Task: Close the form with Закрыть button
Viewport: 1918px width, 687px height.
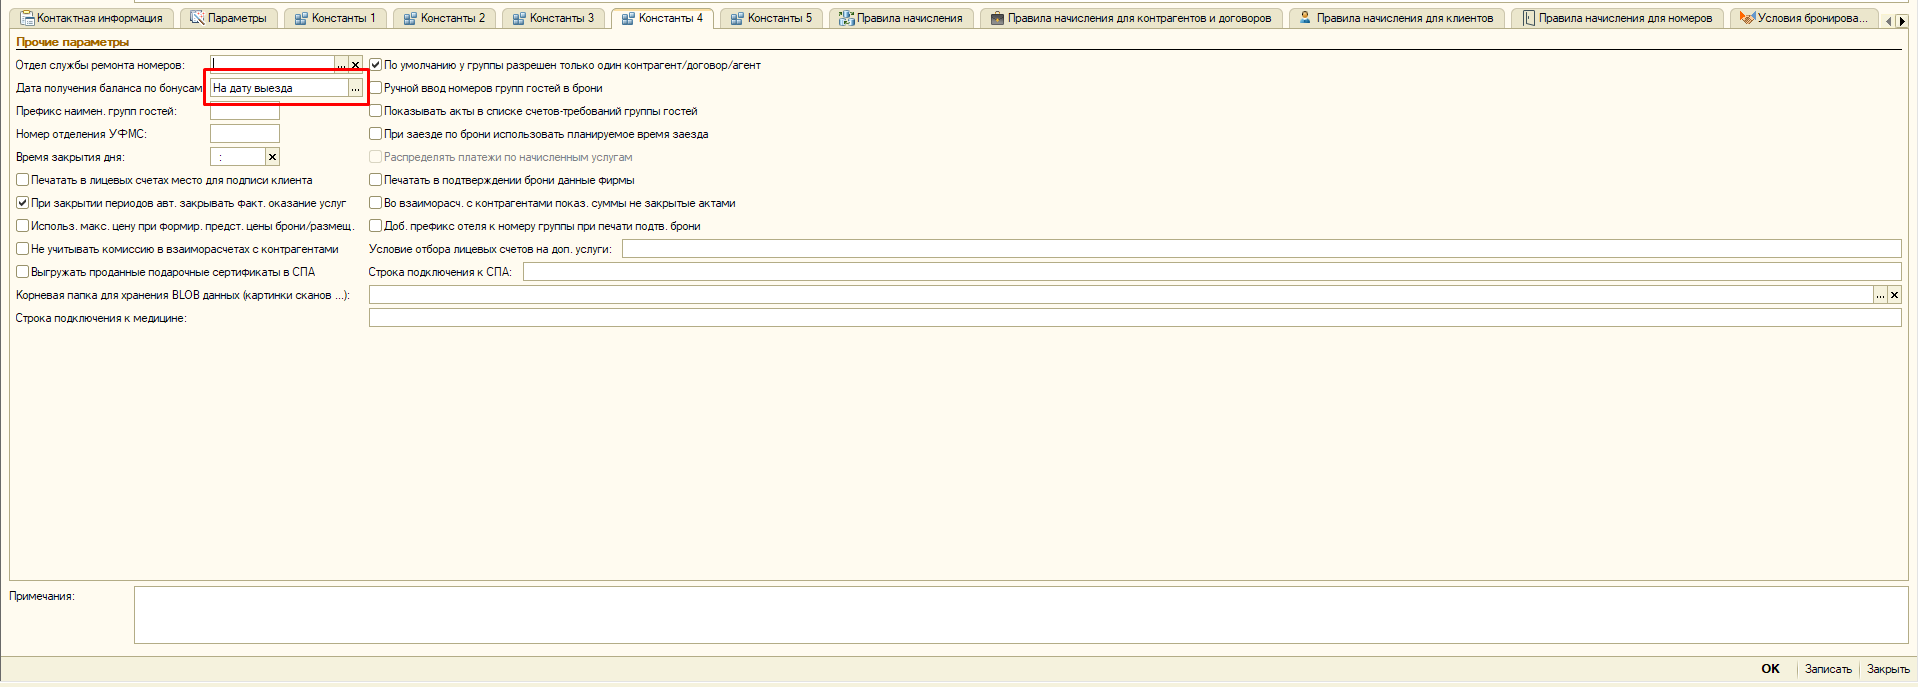Action: click(1888, 669)
